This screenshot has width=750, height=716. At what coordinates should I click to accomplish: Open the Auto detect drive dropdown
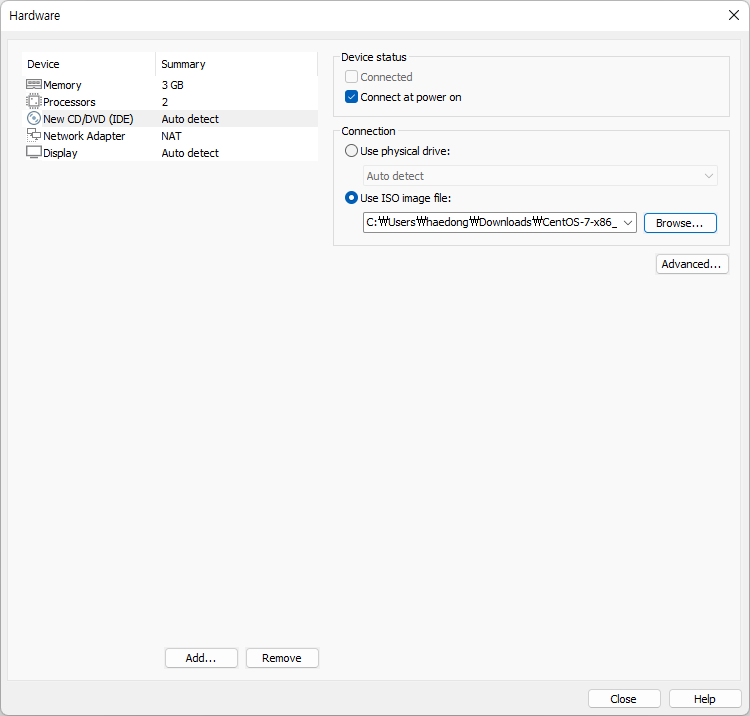click(540, 176)
